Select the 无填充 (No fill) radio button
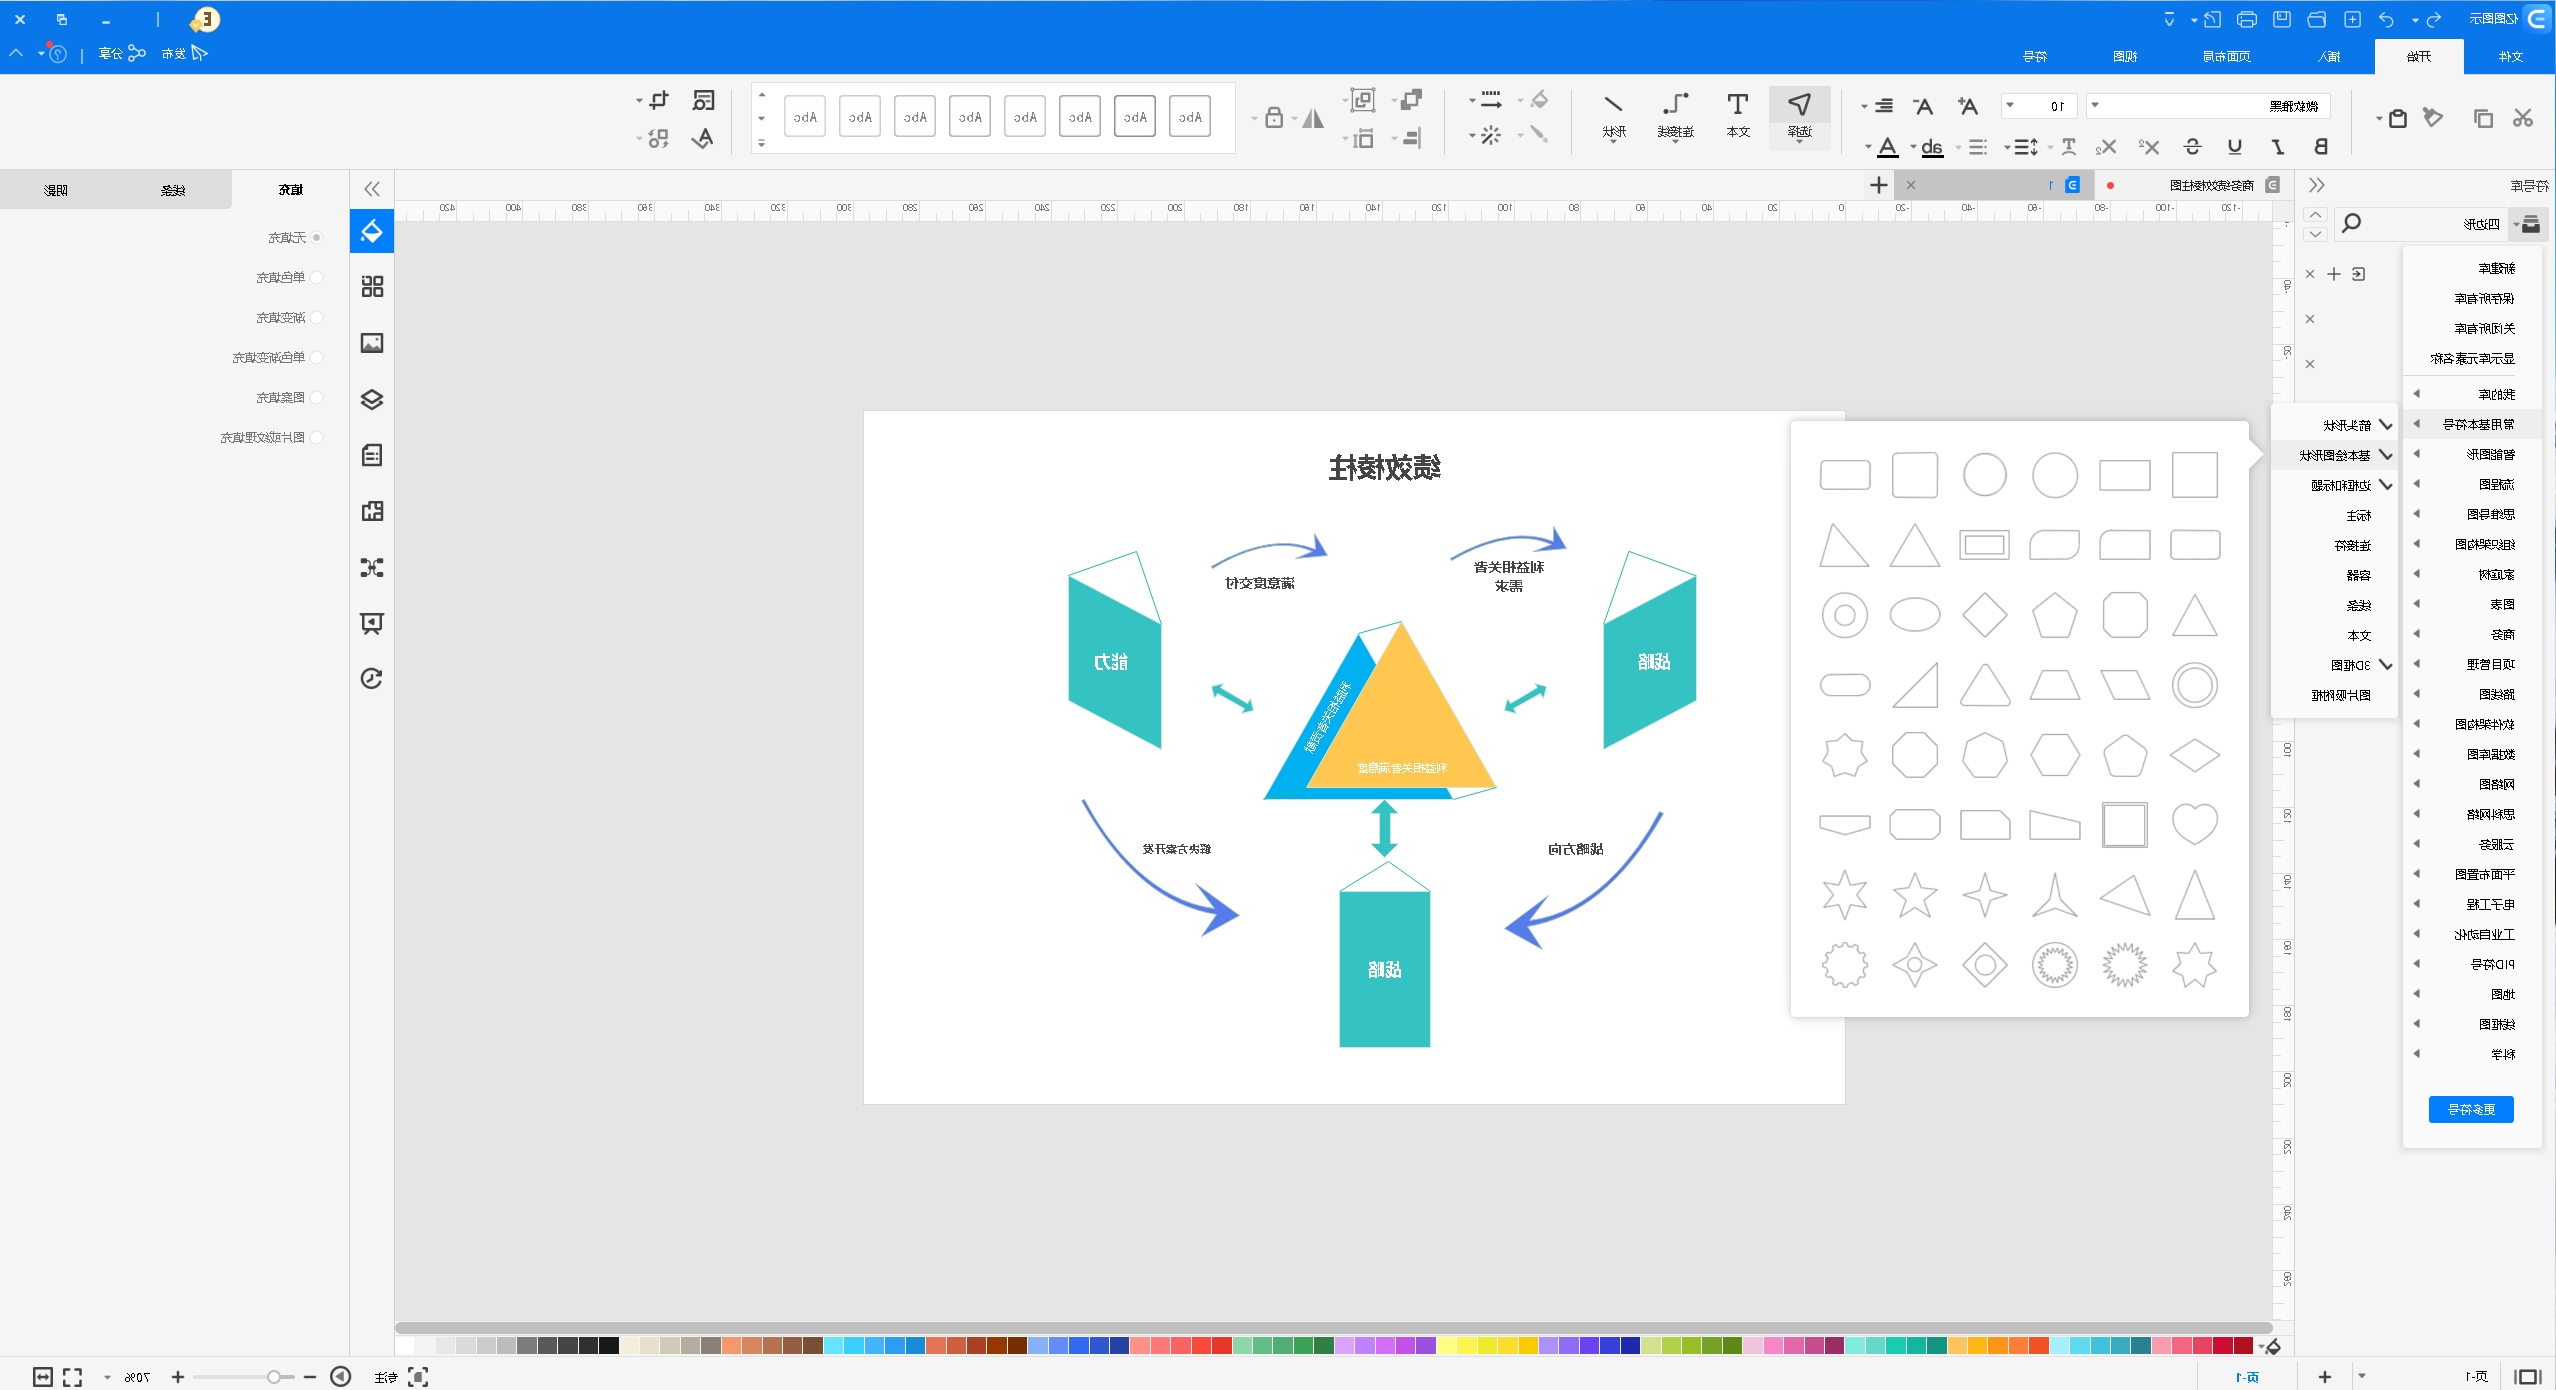Screen dimensions: 2556x1390 click(317, 238)
